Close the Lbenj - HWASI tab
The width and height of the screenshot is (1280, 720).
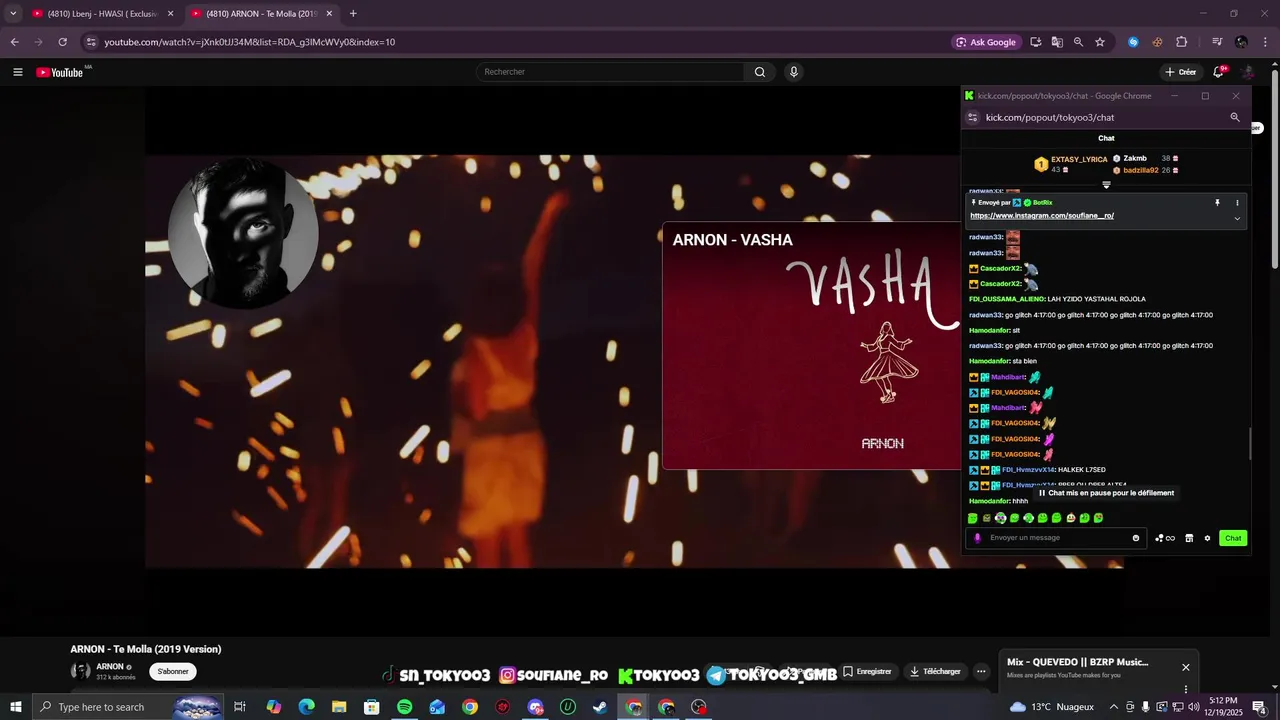(x=170, y=14)
